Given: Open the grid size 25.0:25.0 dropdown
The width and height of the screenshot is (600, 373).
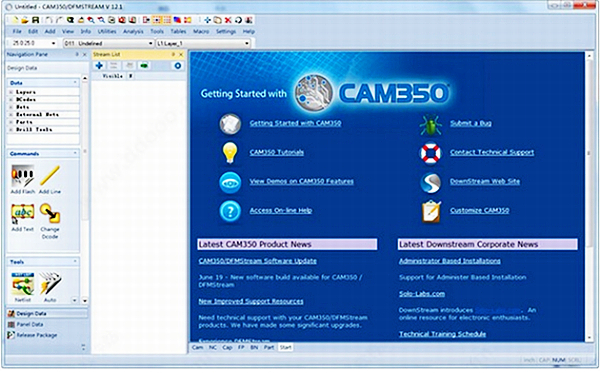Looking at the screenshot, I should pyautogui.click(x=33, y=43).
